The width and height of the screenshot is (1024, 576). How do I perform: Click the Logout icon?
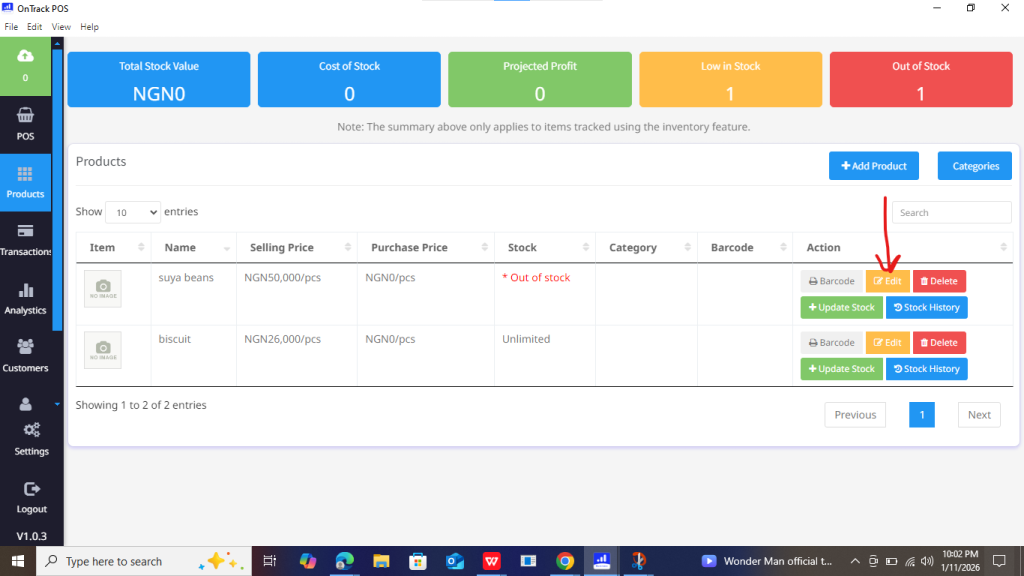pos(31,489)
